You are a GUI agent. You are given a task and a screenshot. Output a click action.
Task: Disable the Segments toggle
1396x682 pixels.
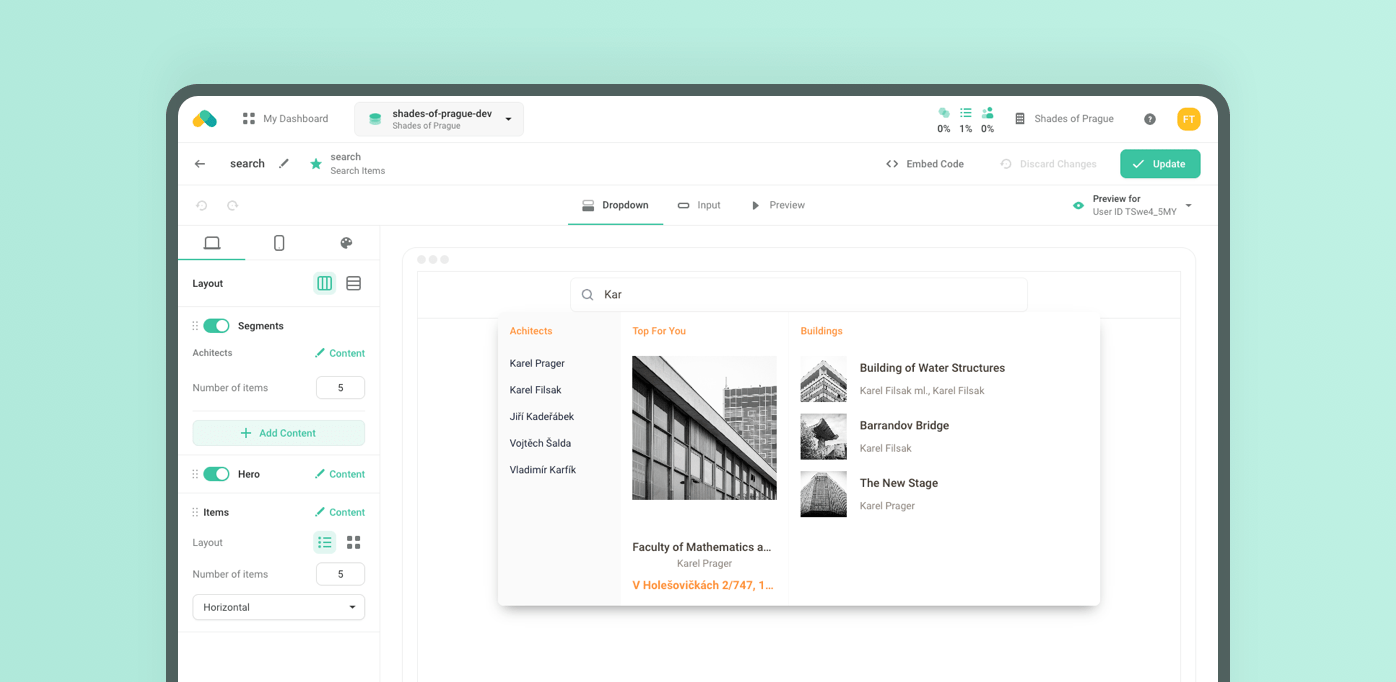[216, 326]
